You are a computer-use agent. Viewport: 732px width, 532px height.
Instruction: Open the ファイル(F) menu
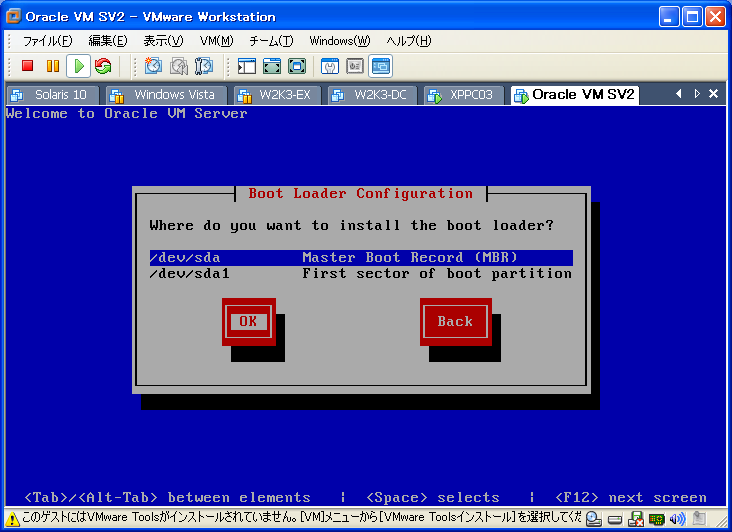pos(48,41)
